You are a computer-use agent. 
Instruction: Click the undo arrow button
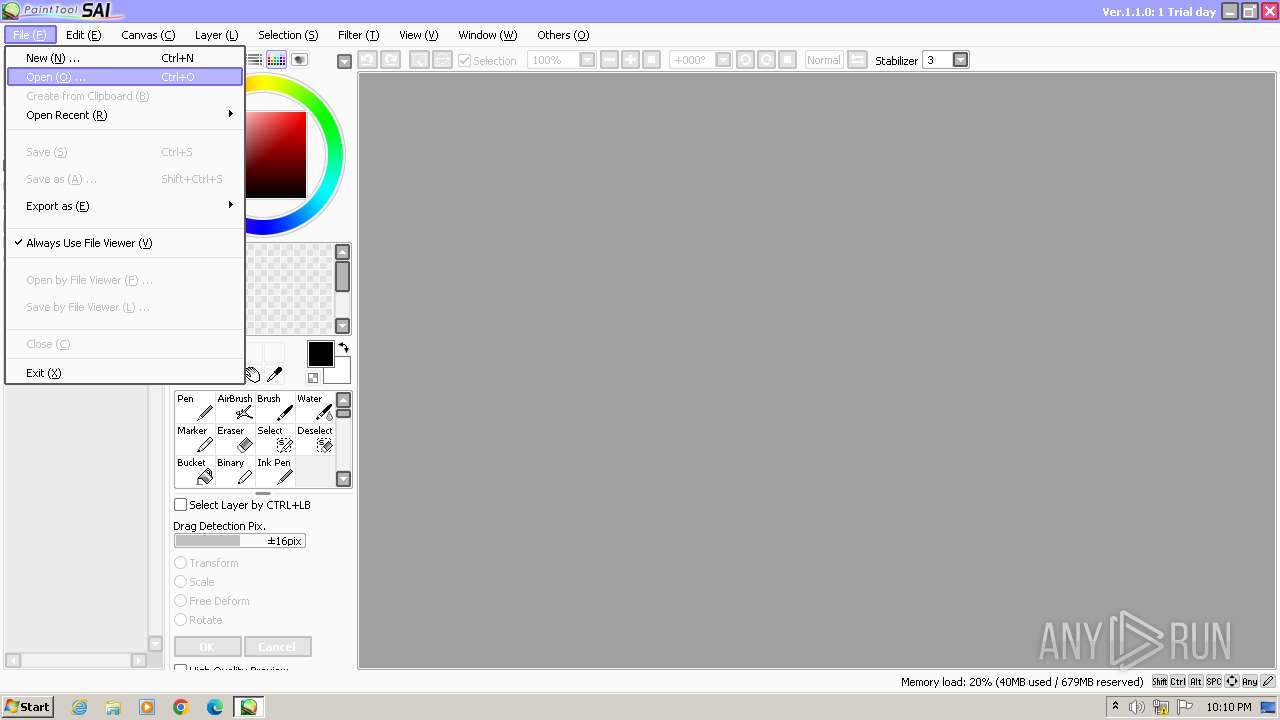[366, 60]
